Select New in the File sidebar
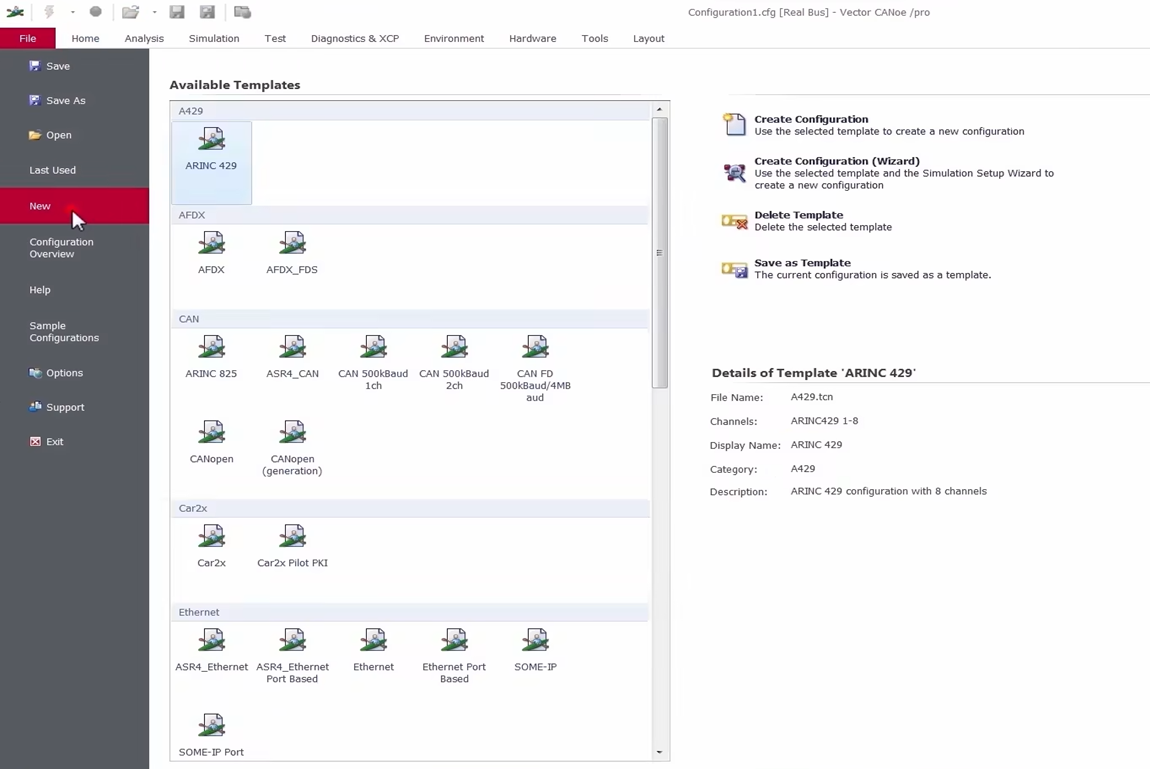This screenshot has width=1150, height=769. (74, 206)
